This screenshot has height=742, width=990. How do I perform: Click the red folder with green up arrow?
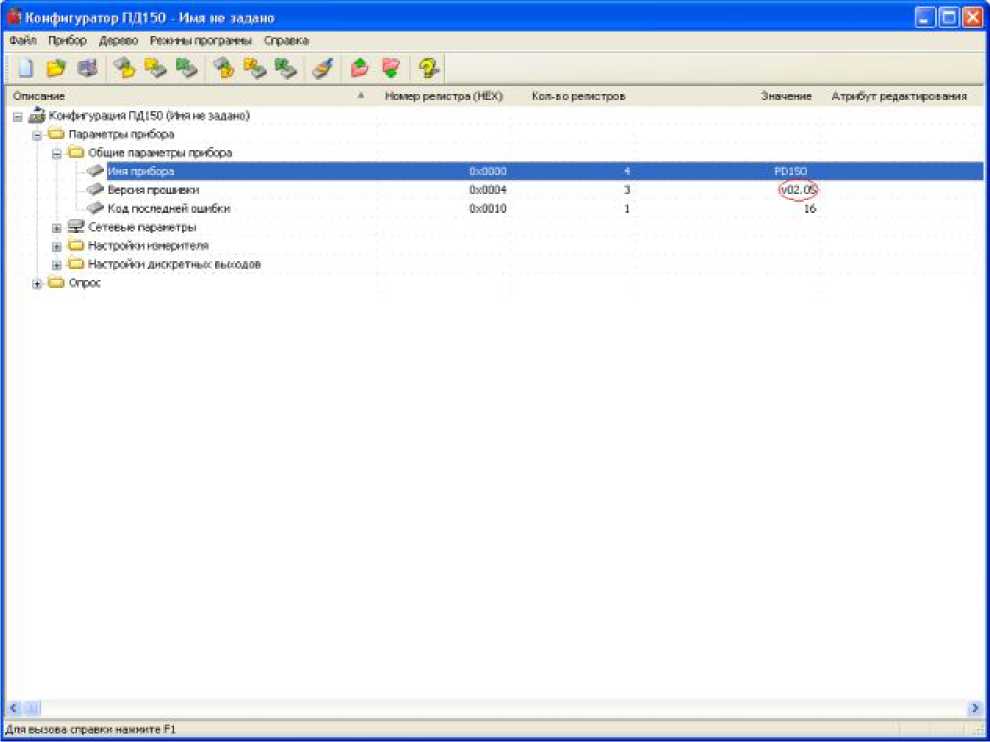(x=359, y=68)
